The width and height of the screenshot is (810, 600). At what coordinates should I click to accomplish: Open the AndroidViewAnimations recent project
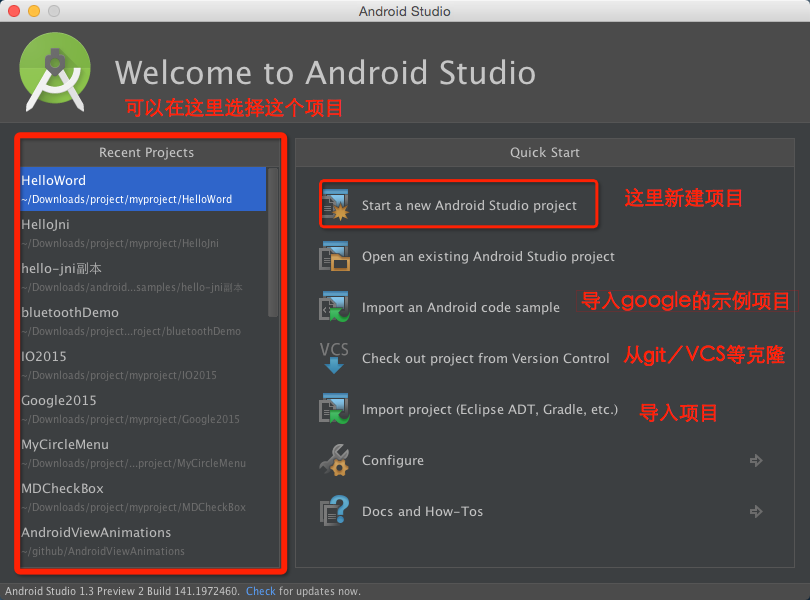pos(144,541)
